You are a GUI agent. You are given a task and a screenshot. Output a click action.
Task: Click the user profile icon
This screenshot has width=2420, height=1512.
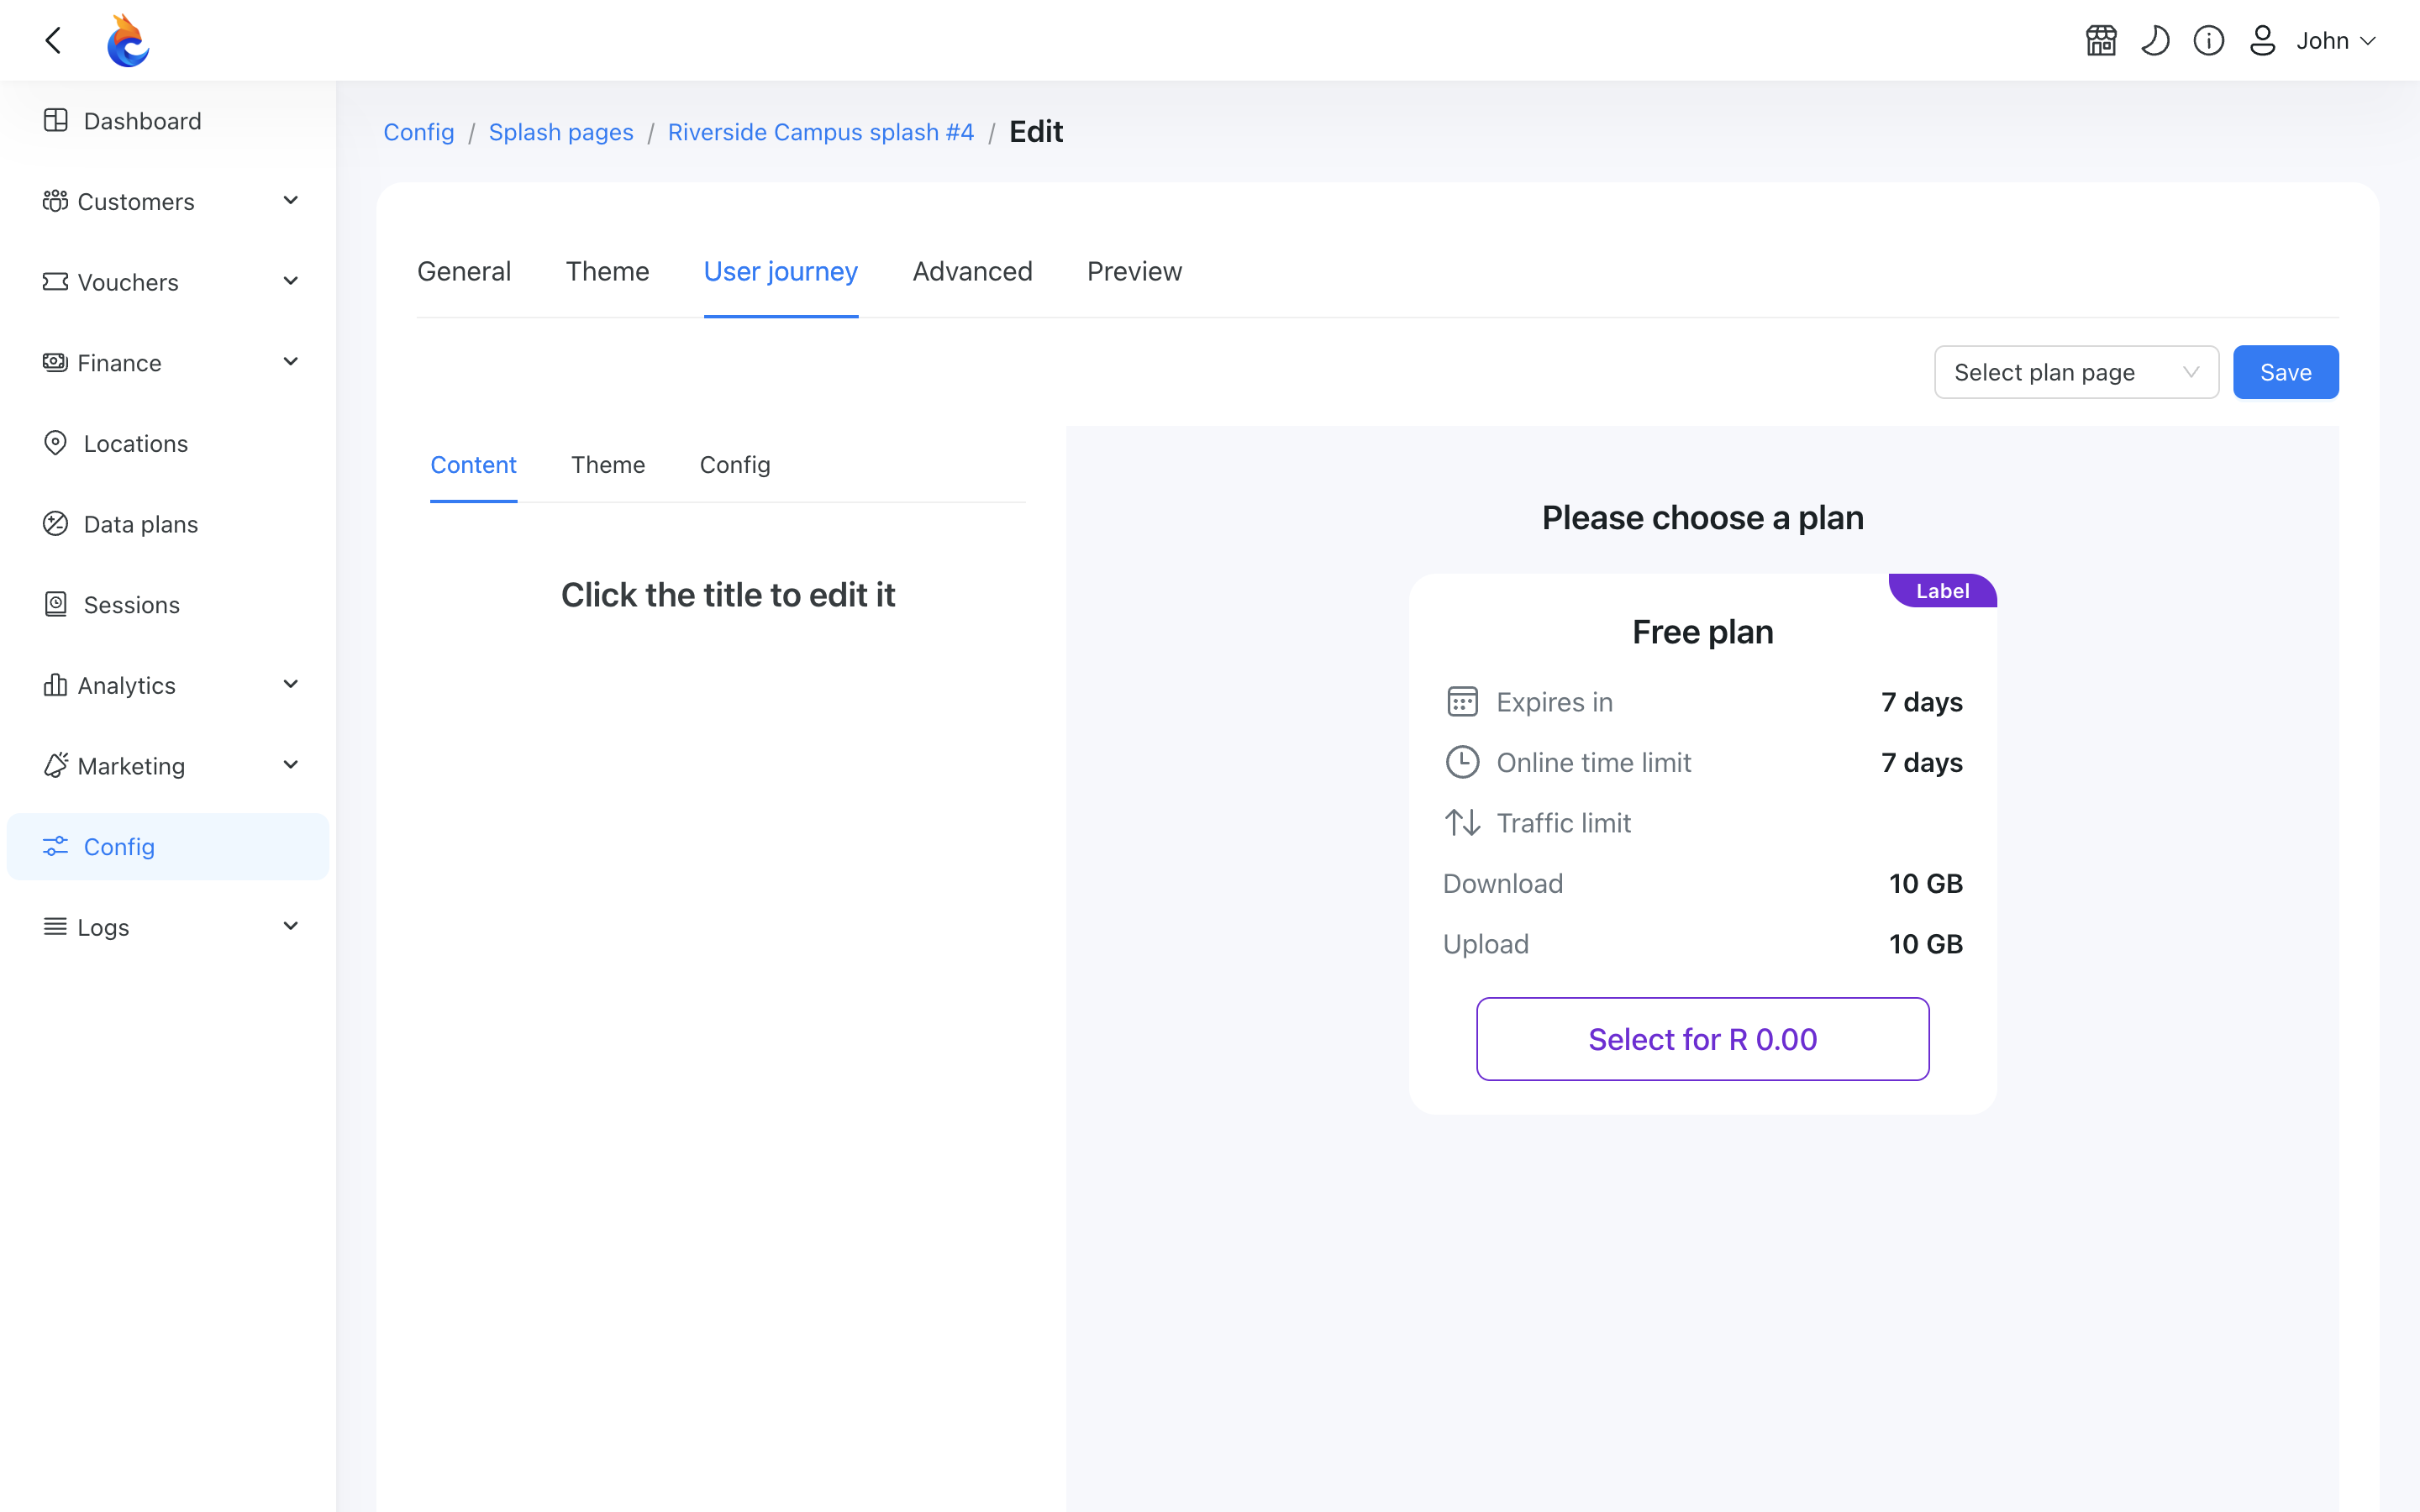(x=2262, y=41)
